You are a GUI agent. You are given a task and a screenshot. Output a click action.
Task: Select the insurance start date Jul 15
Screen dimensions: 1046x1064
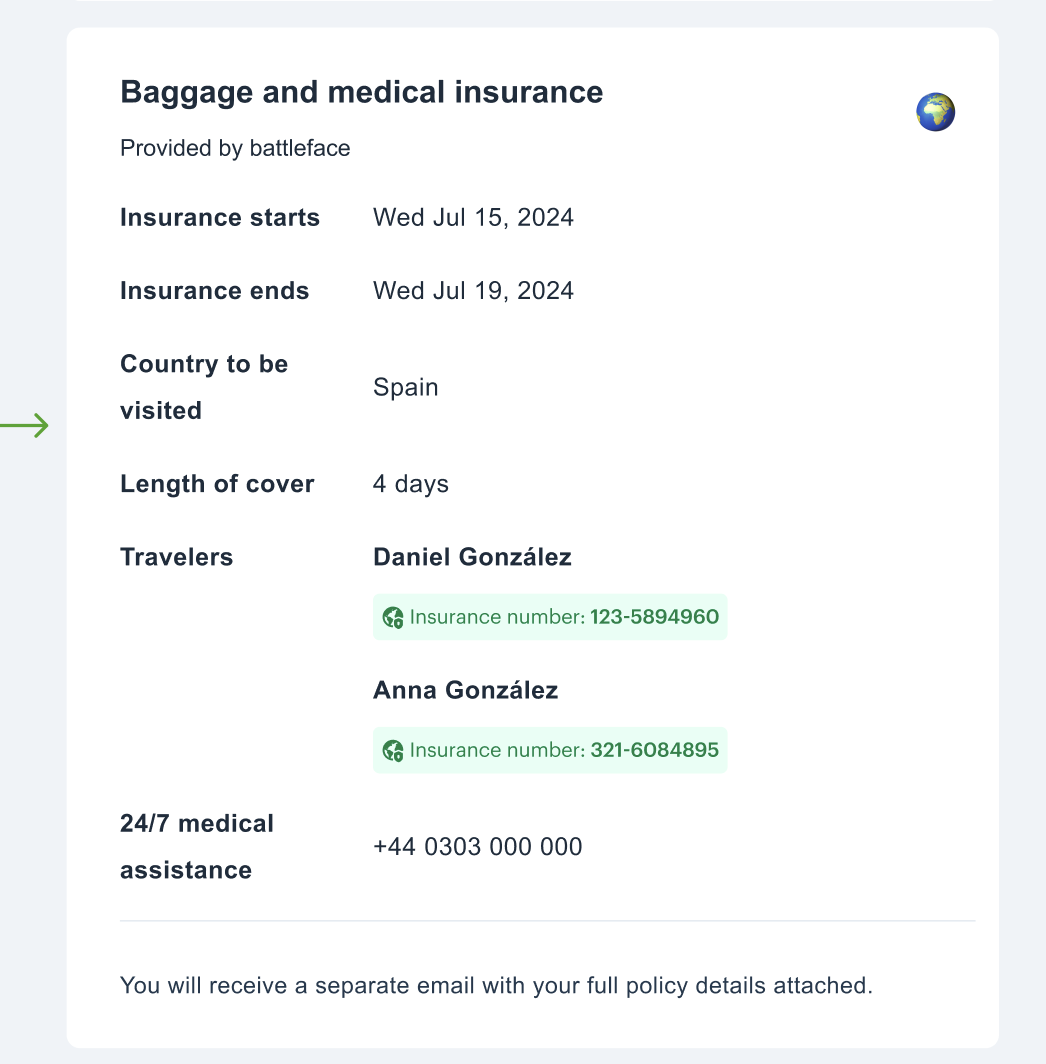[473, 218]
